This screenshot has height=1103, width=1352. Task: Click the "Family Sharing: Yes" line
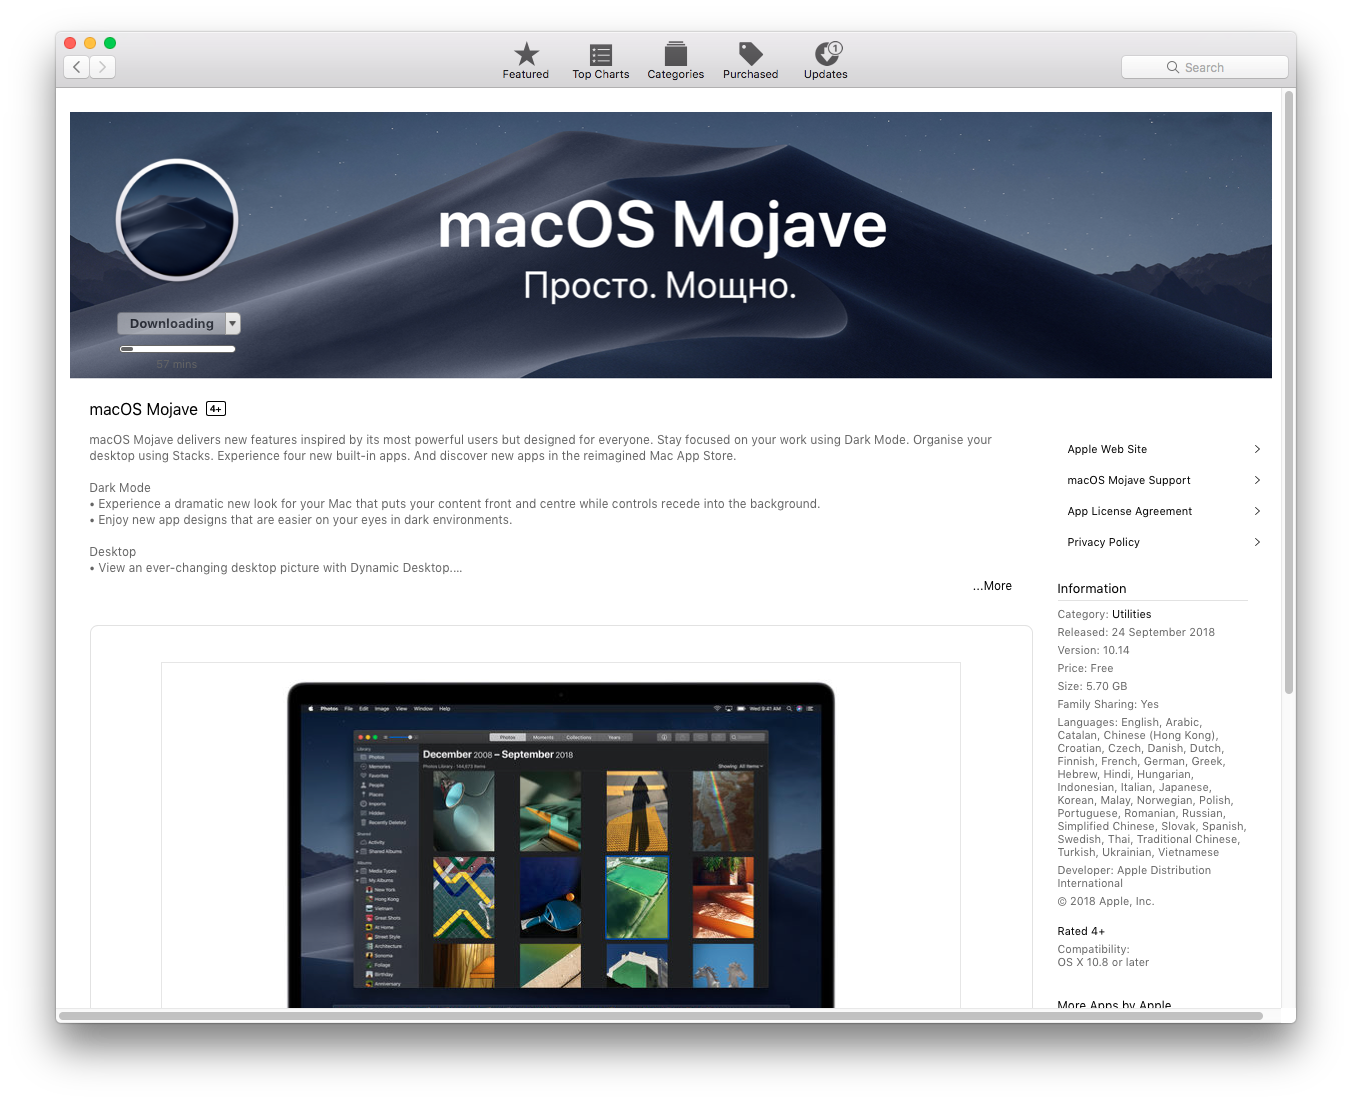[1108, 704]
